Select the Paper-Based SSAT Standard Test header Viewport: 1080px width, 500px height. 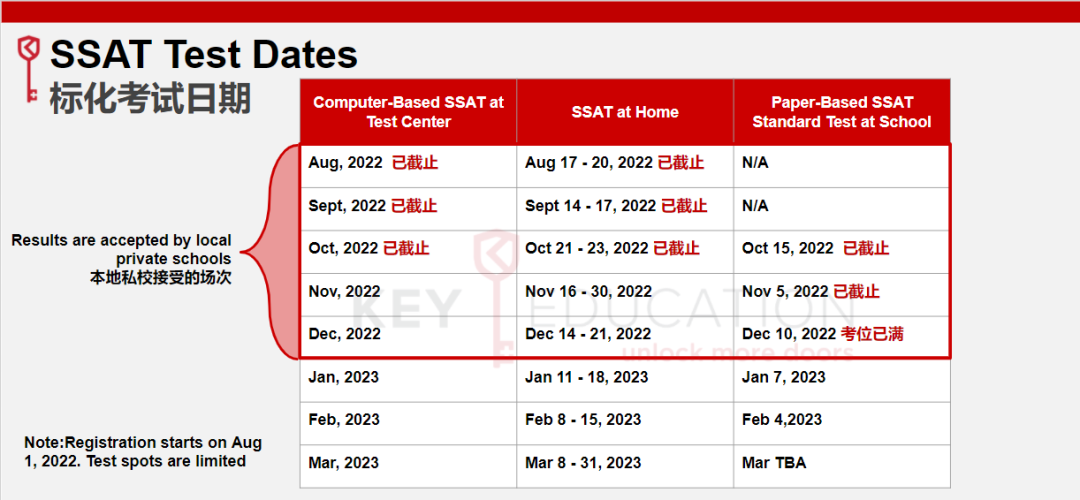click(841, 112)
